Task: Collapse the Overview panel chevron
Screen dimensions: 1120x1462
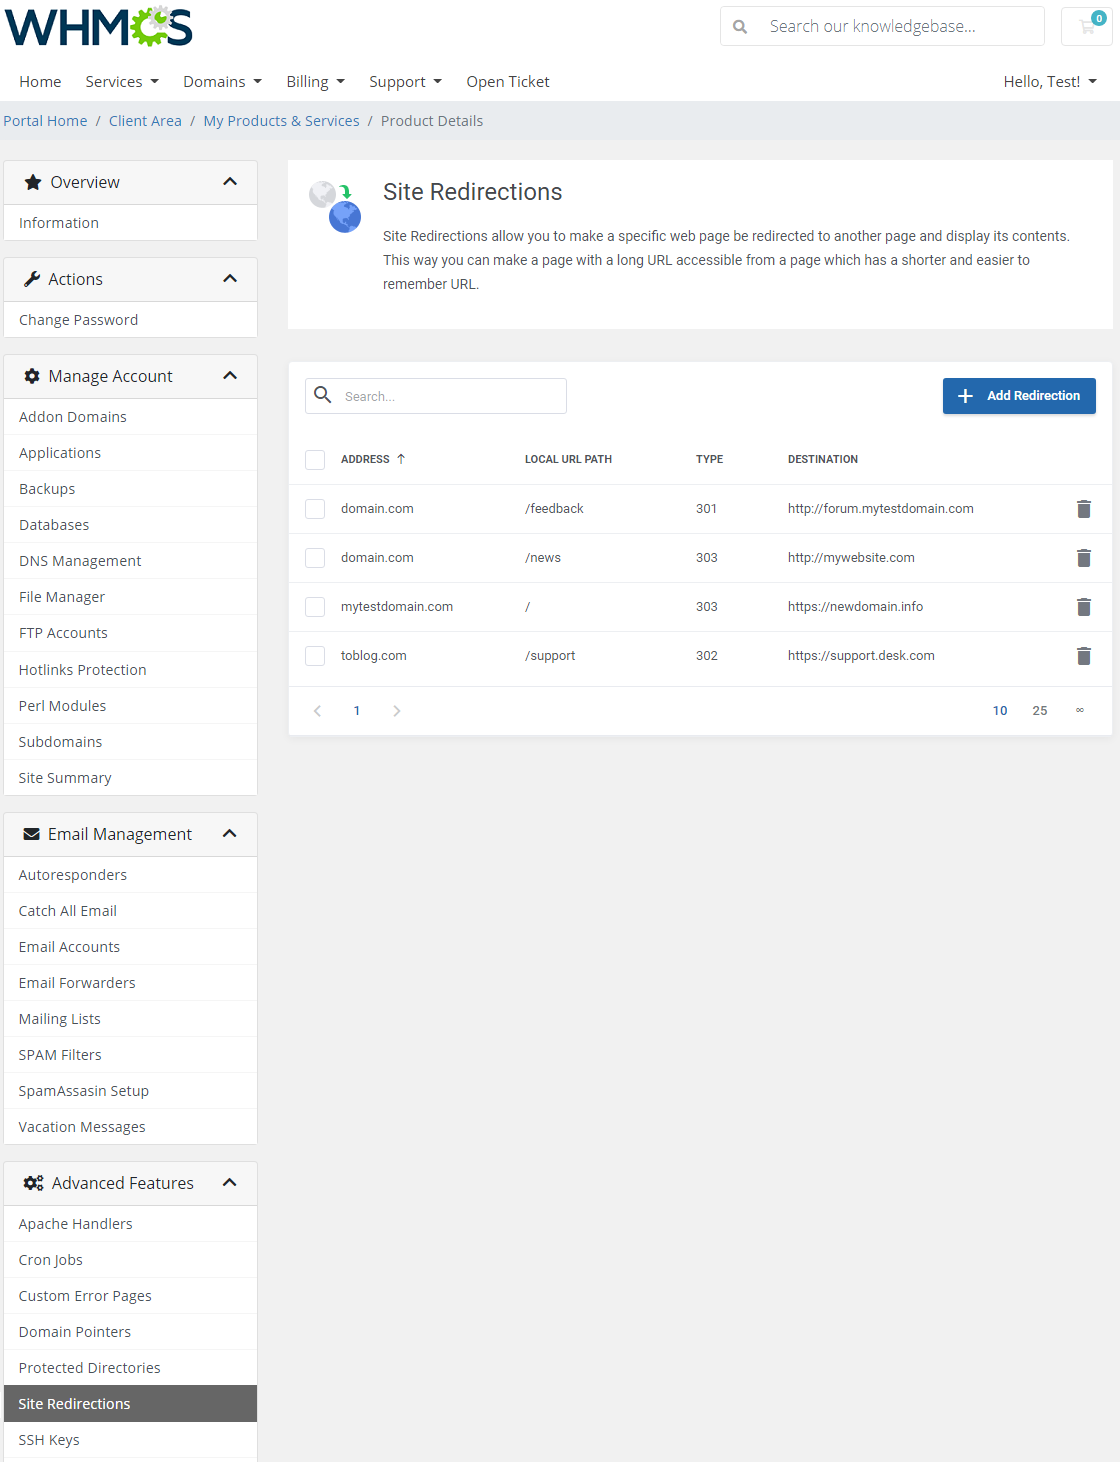Action: pyautogui.click(x=230, y=182)
